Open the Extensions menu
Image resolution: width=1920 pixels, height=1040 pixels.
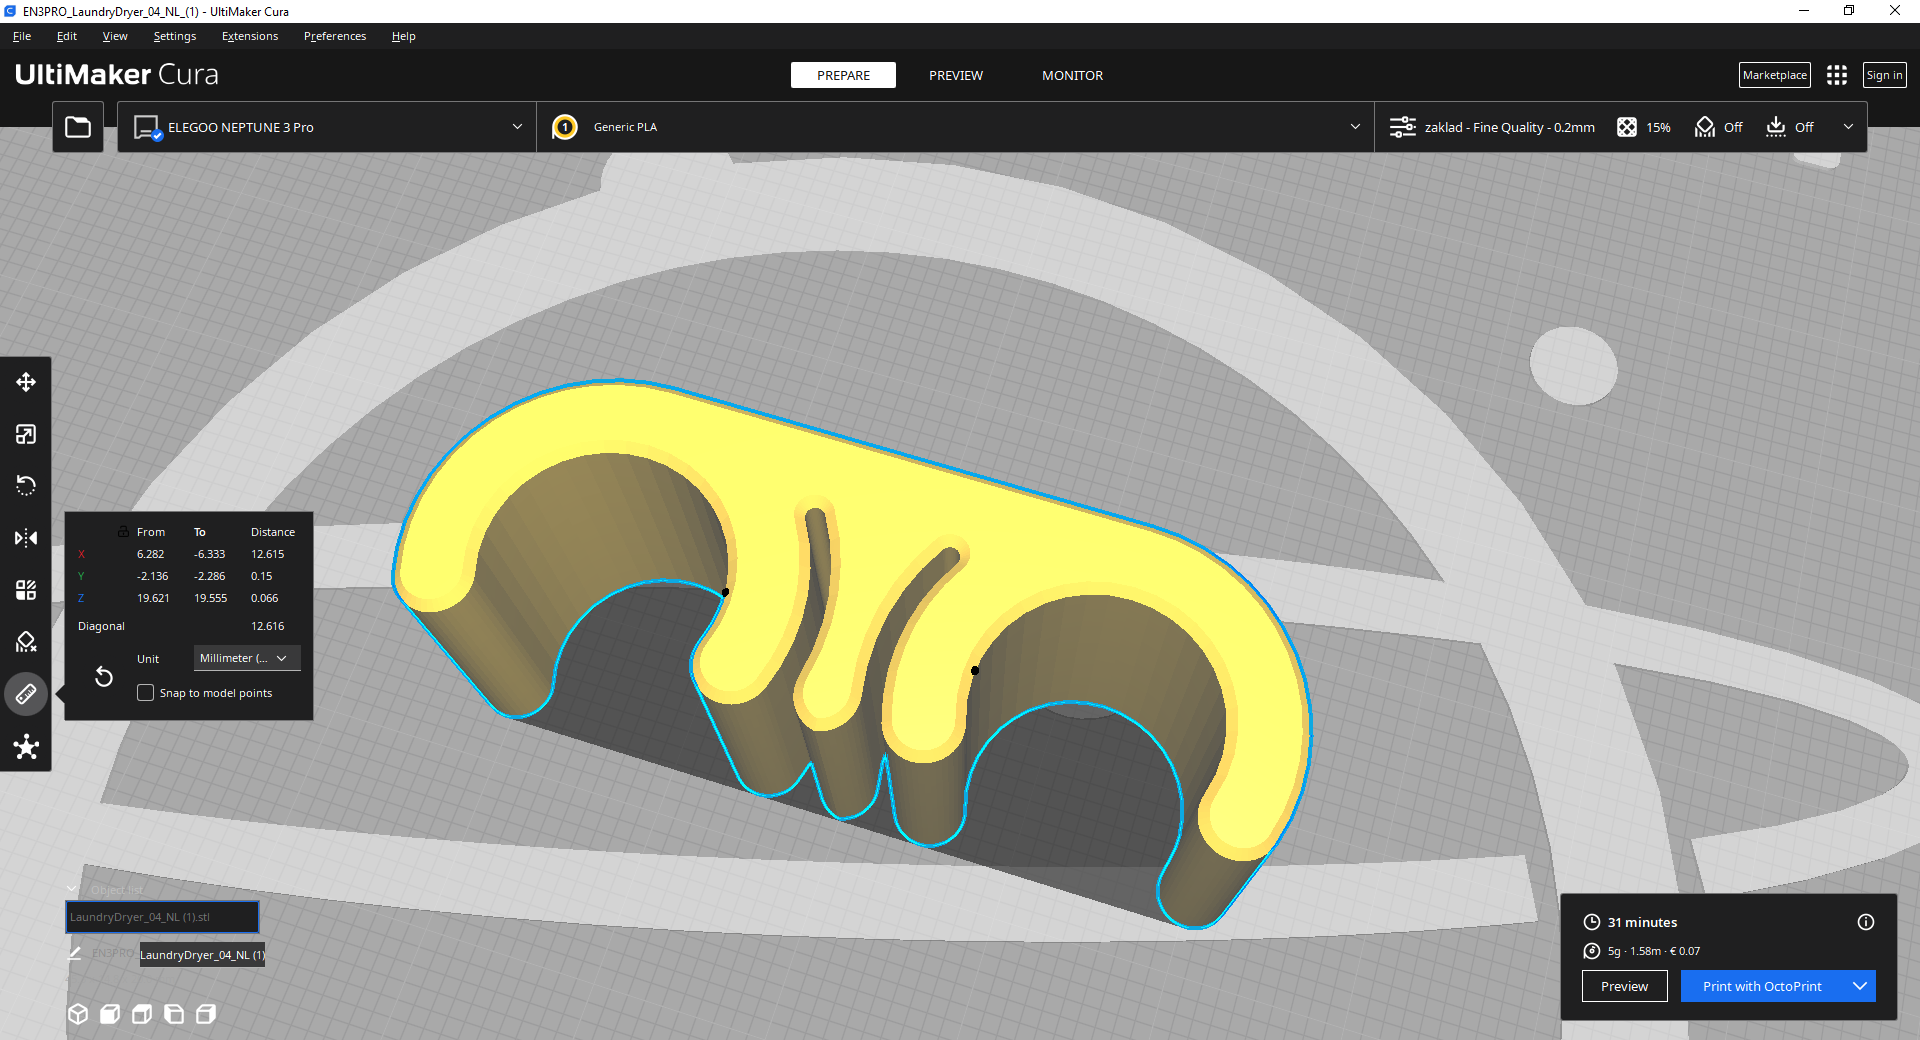250,36
